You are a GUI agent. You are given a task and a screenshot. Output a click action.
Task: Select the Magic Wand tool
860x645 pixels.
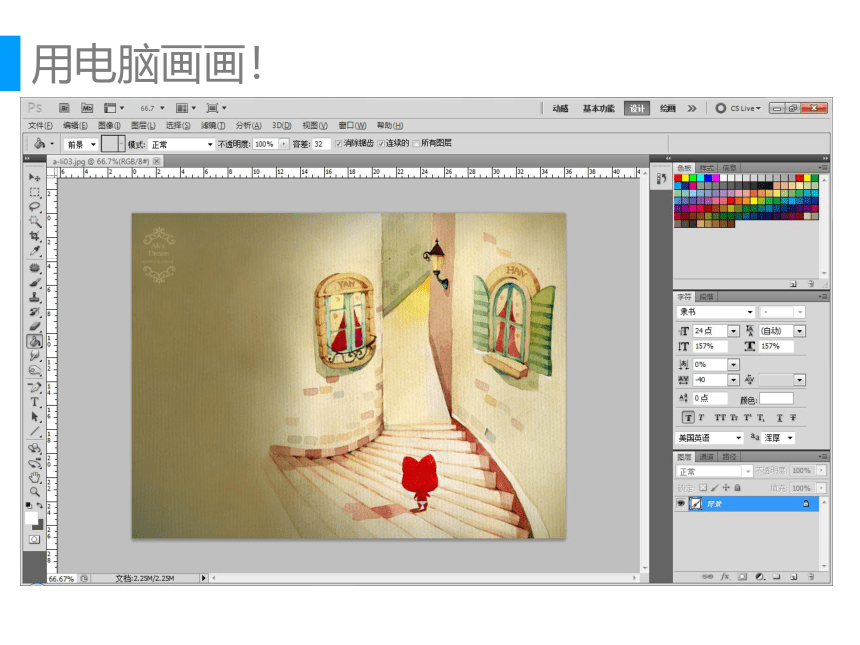(35, 222)
